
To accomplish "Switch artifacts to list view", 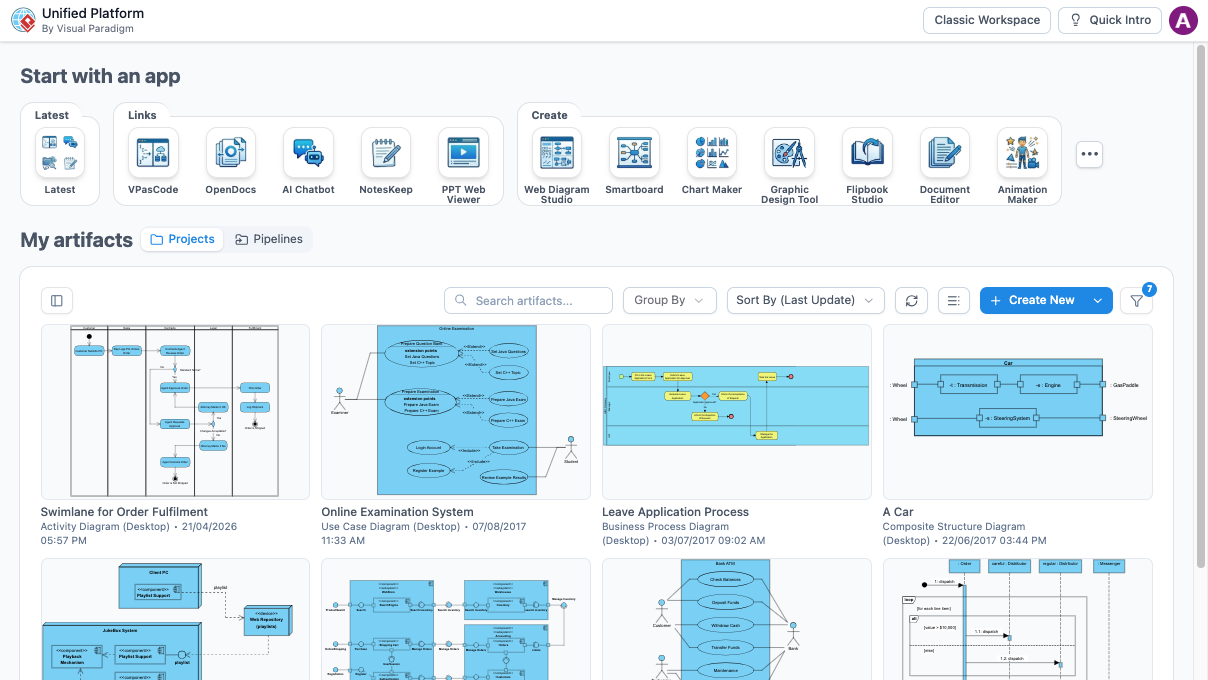I will [x=954, y=300].
